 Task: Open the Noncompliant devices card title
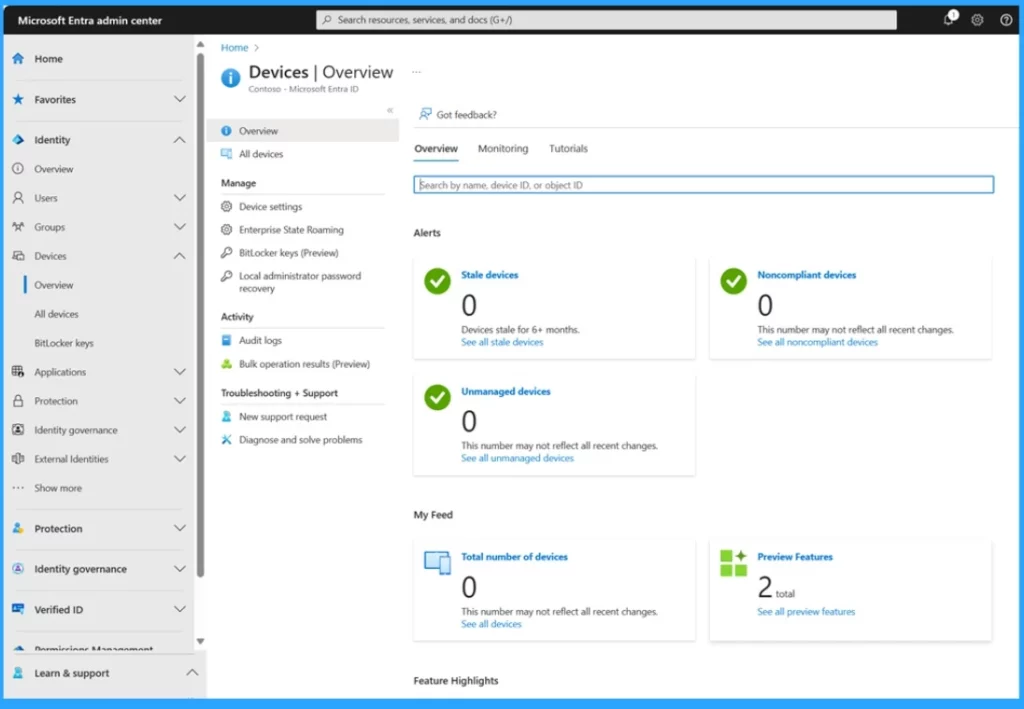pos(807,275)
